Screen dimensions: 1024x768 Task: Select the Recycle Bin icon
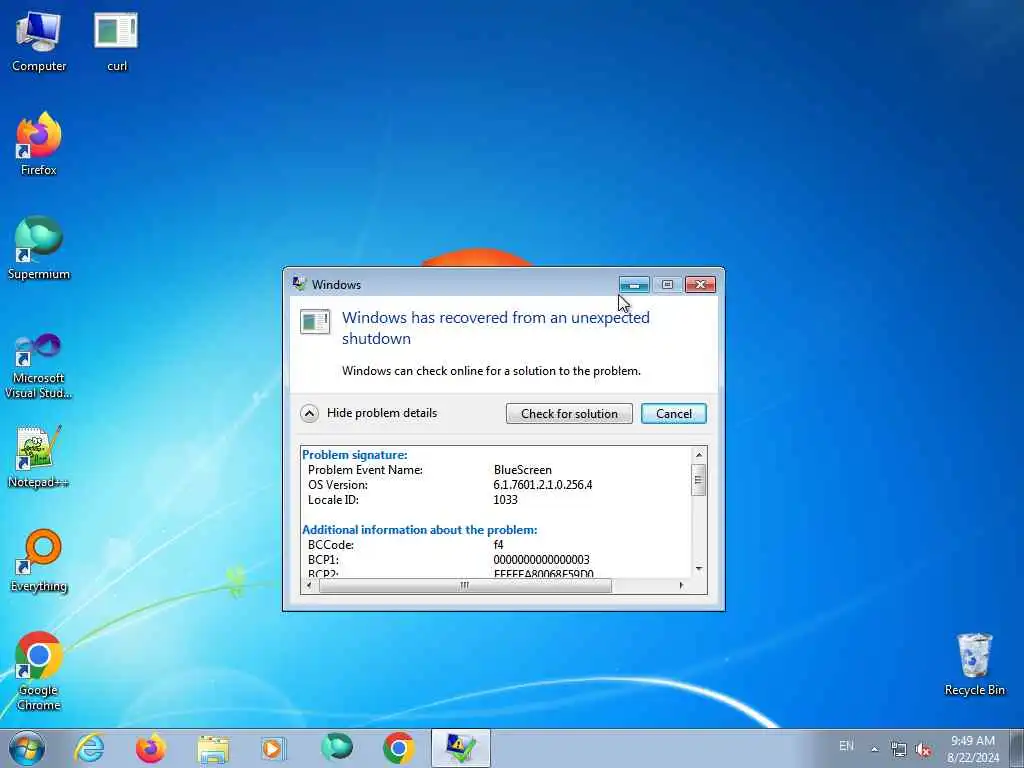point(974,664)
